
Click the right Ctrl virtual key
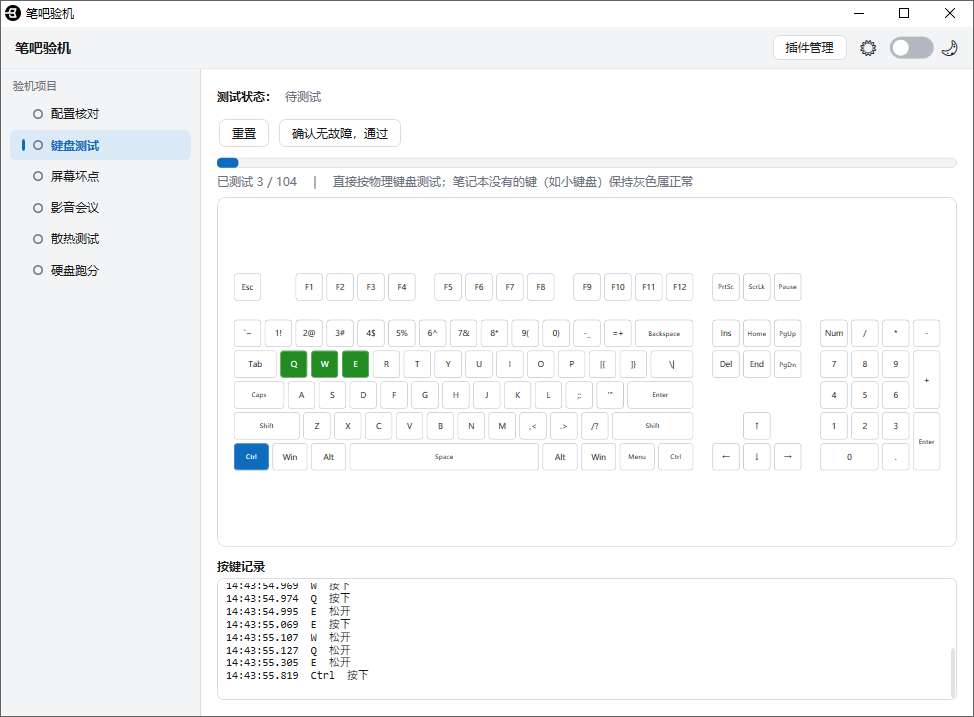pos(676,457)
